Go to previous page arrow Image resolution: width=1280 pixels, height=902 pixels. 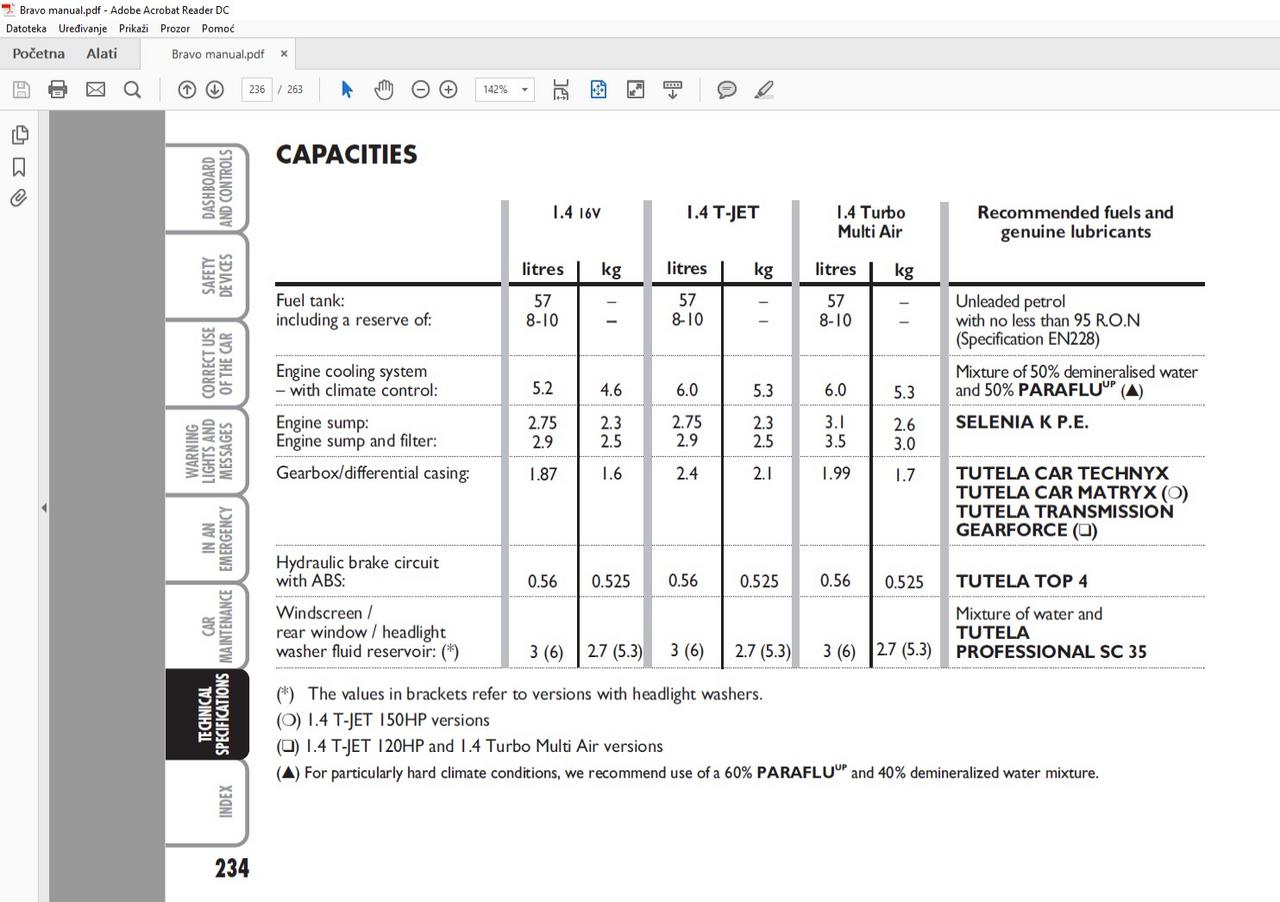(187, 89)
